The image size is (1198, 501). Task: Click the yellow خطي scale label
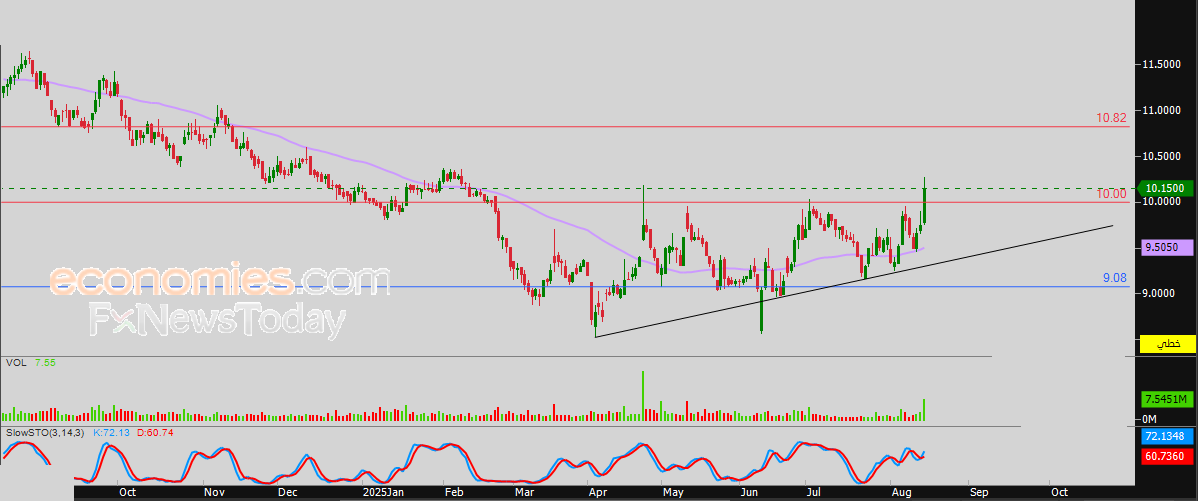tap(1167, 344)
